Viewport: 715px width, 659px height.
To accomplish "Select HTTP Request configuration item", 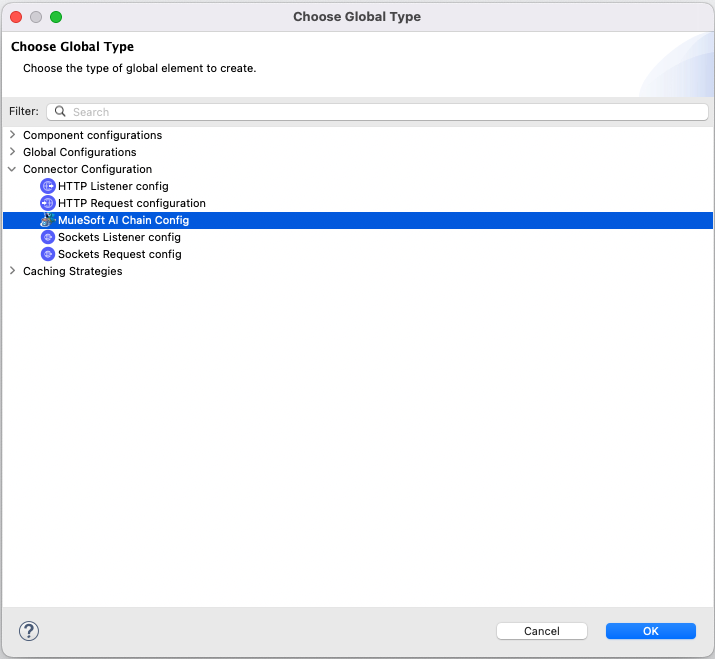I will (x=131, y=203).
